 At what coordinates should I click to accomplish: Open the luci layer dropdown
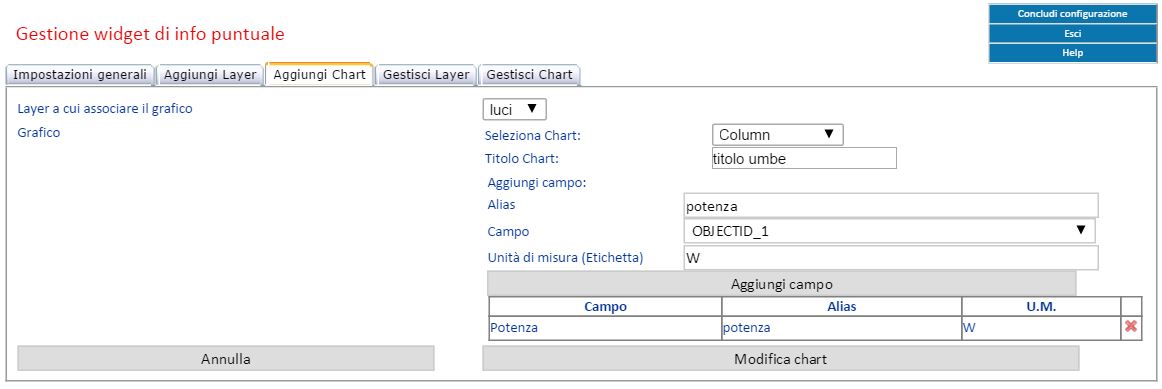[x=514, y=110]
